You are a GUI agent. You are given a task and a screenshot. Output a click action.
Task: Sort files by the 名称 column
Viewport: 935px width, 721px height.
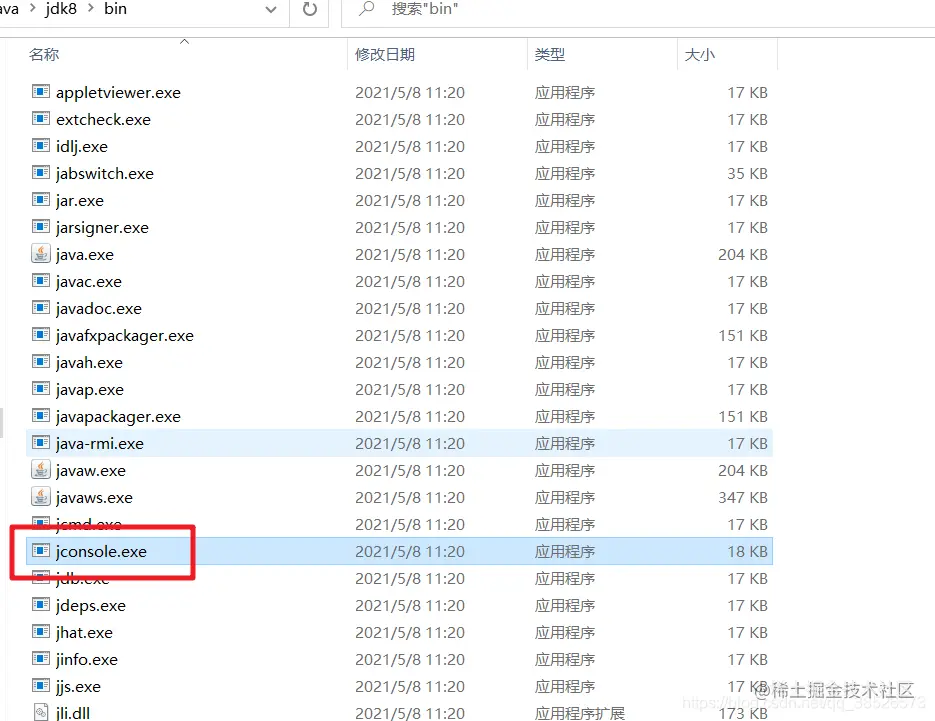44,55
